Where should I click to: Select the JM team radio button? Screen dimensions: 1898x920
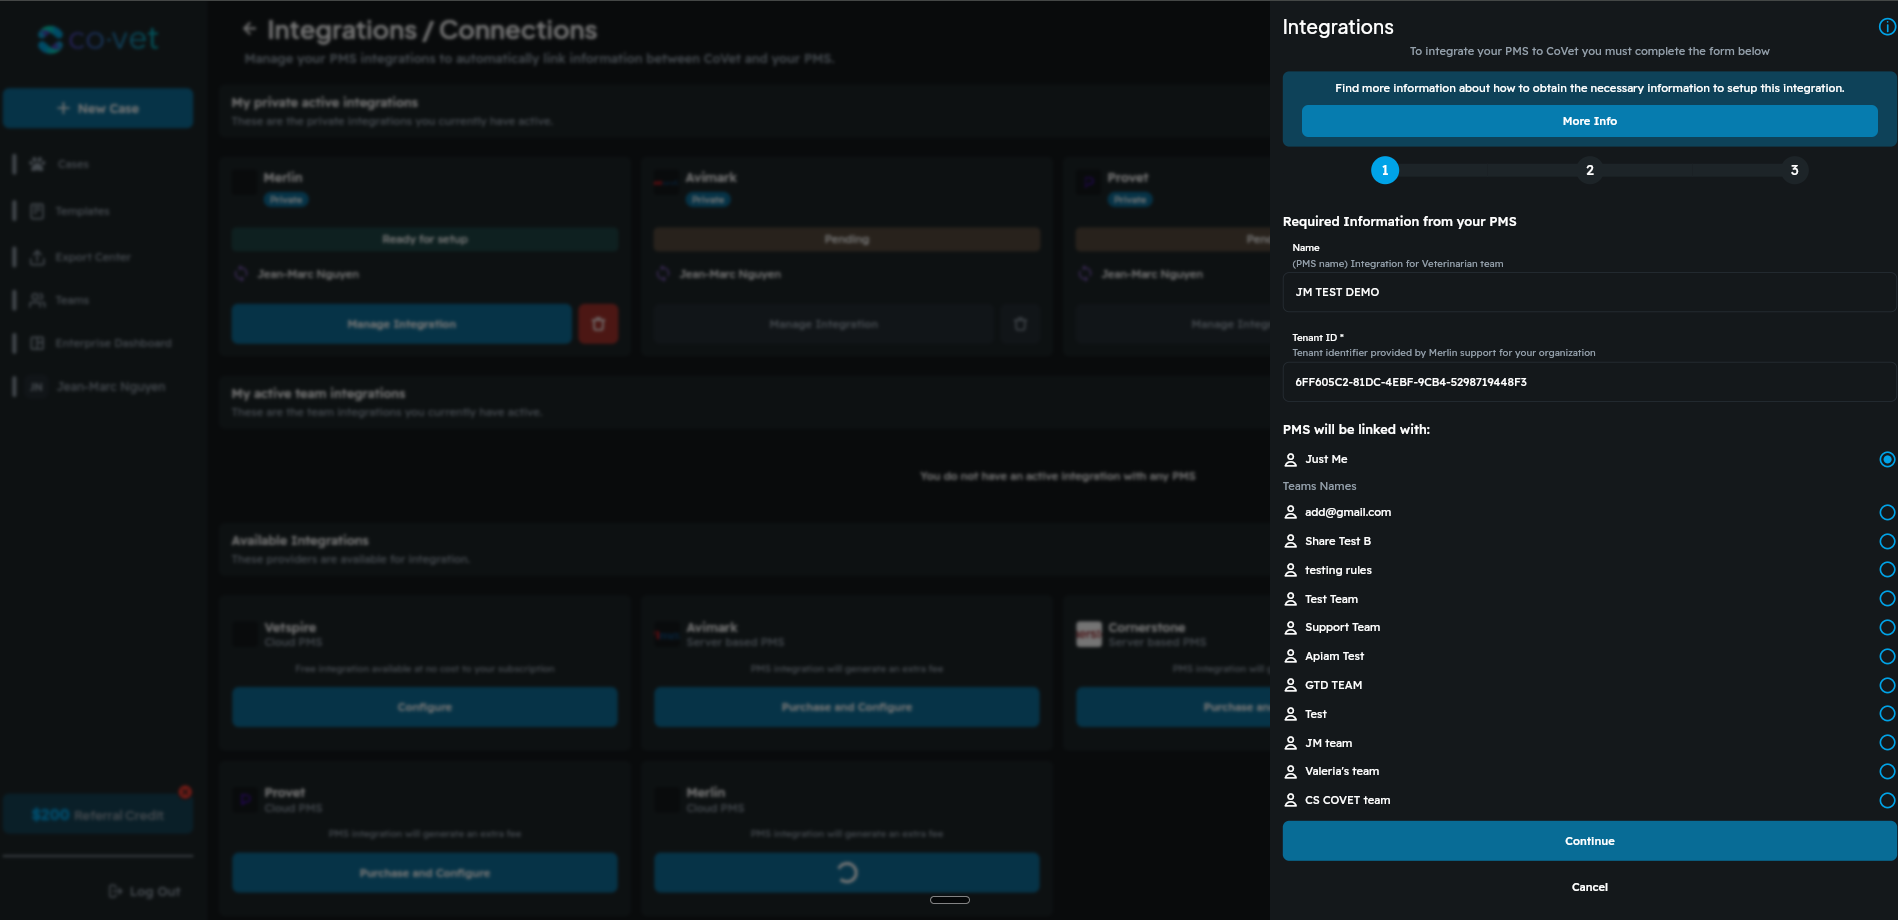coord(1887,743)
